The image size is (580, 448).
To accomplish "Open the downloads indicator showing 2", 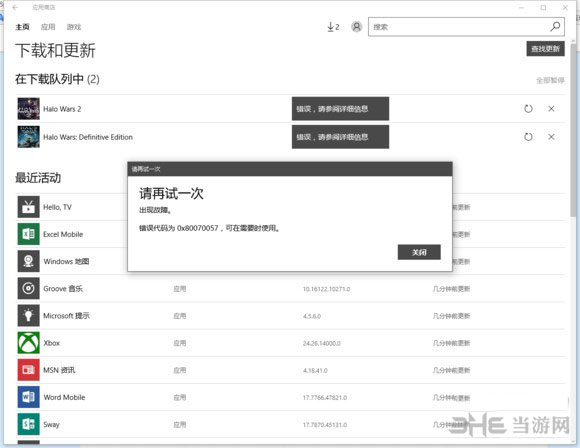I will pyautogui.click(x=333, y=27).
